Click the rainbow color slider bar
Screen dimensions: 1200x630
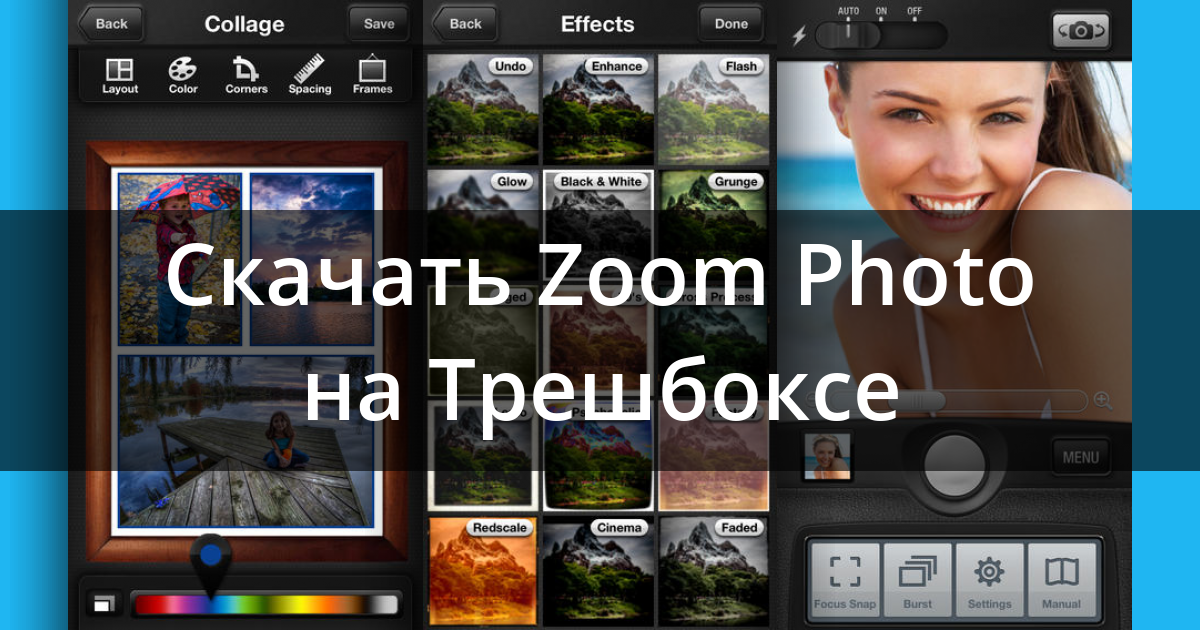tap(265, 604)
